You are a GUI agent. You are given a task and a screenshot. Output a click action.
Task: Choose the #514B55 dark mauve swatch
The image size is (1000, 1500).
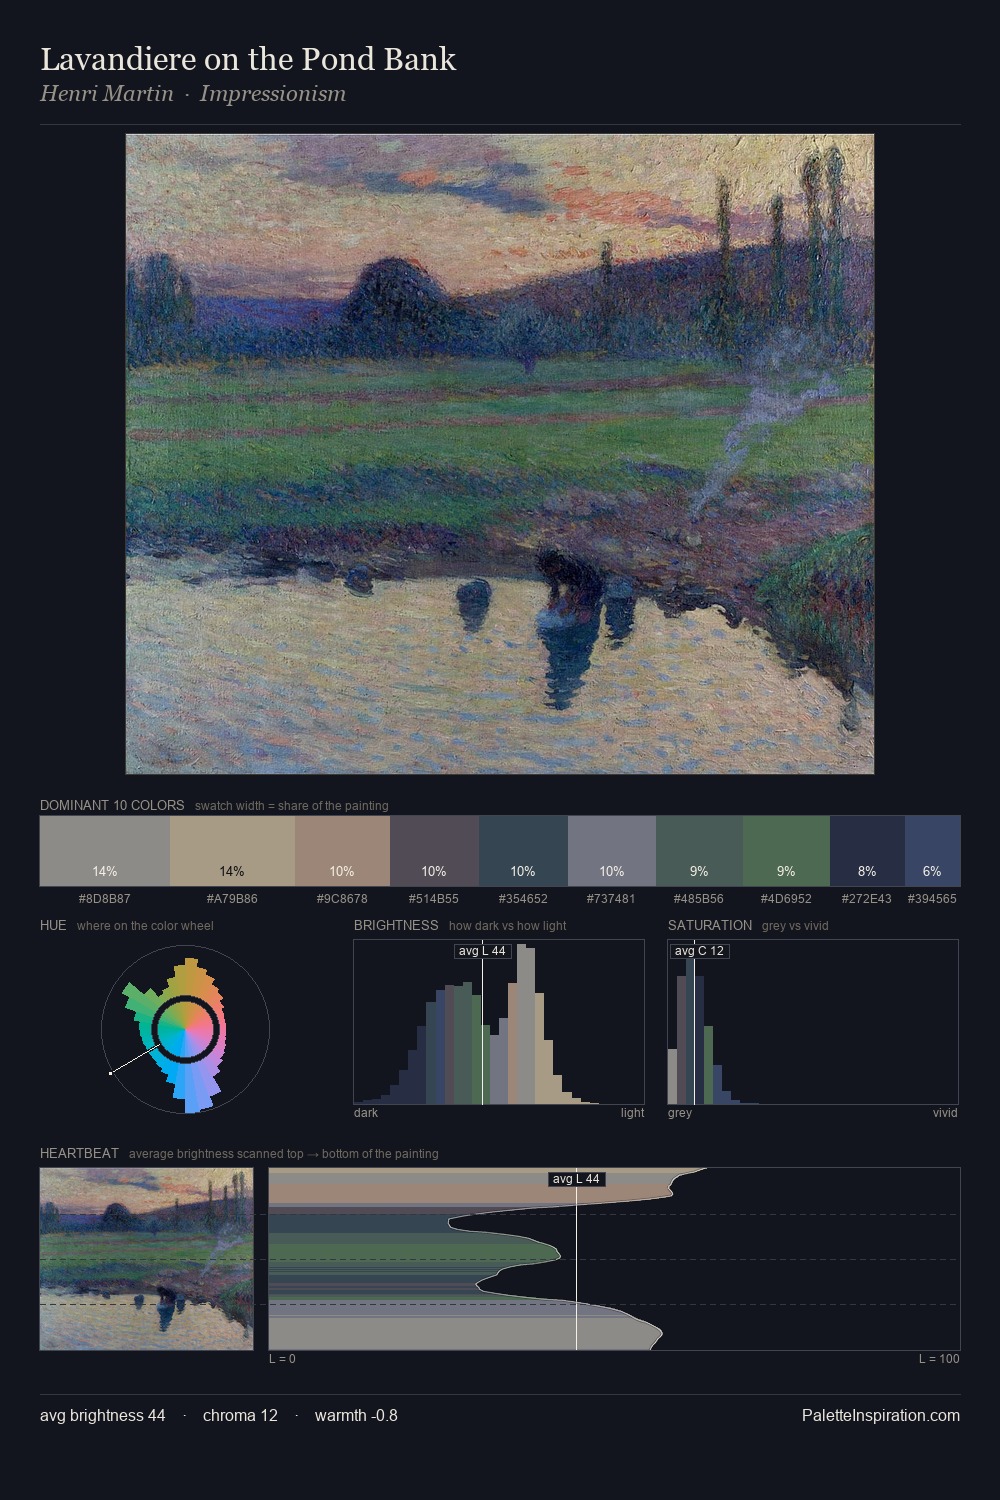click(434, 851)
